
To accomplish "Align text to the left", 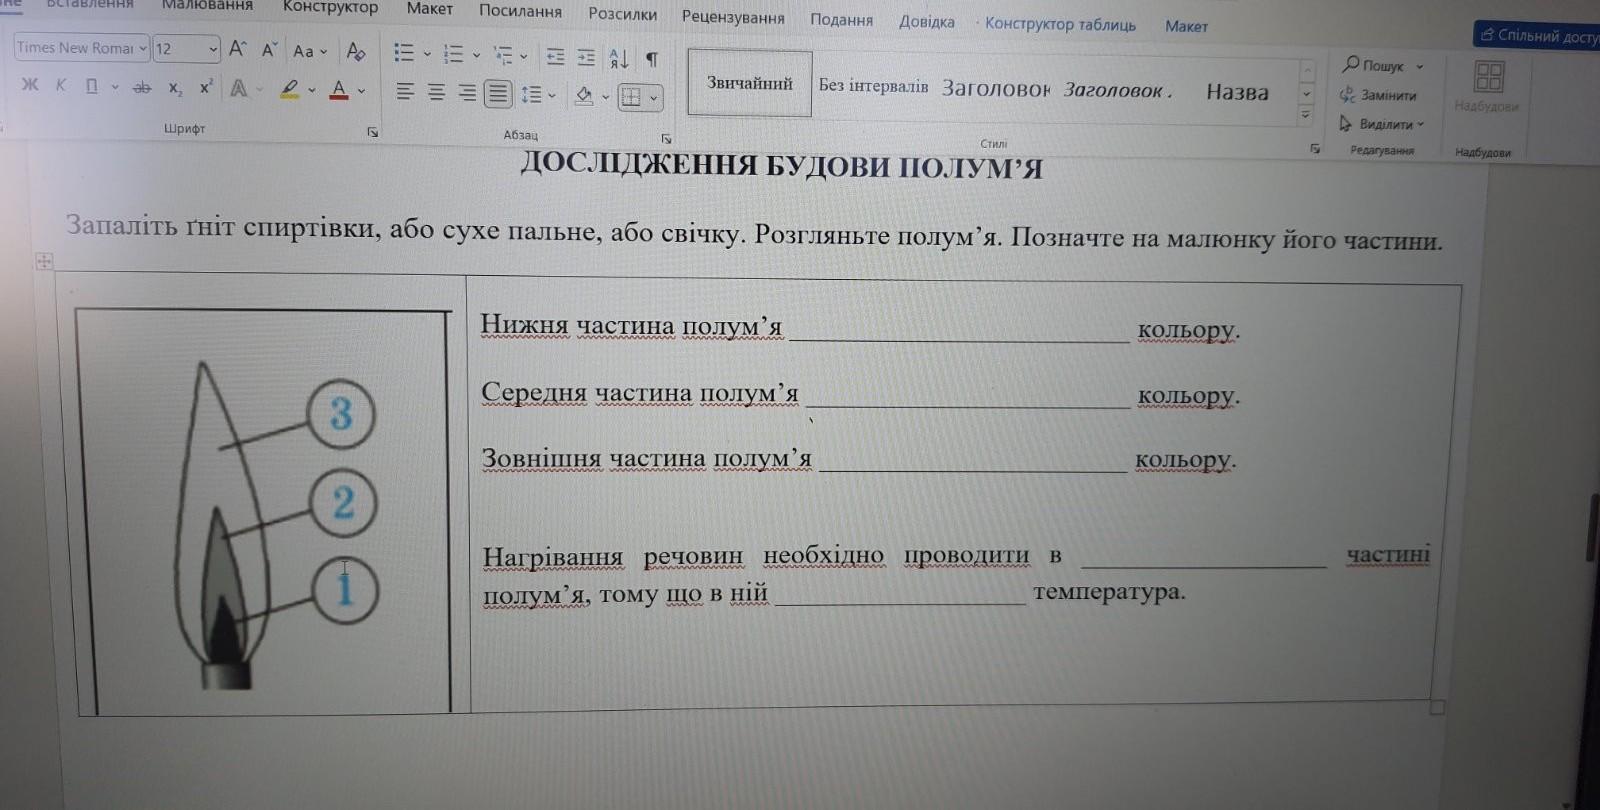I will 405,92.
